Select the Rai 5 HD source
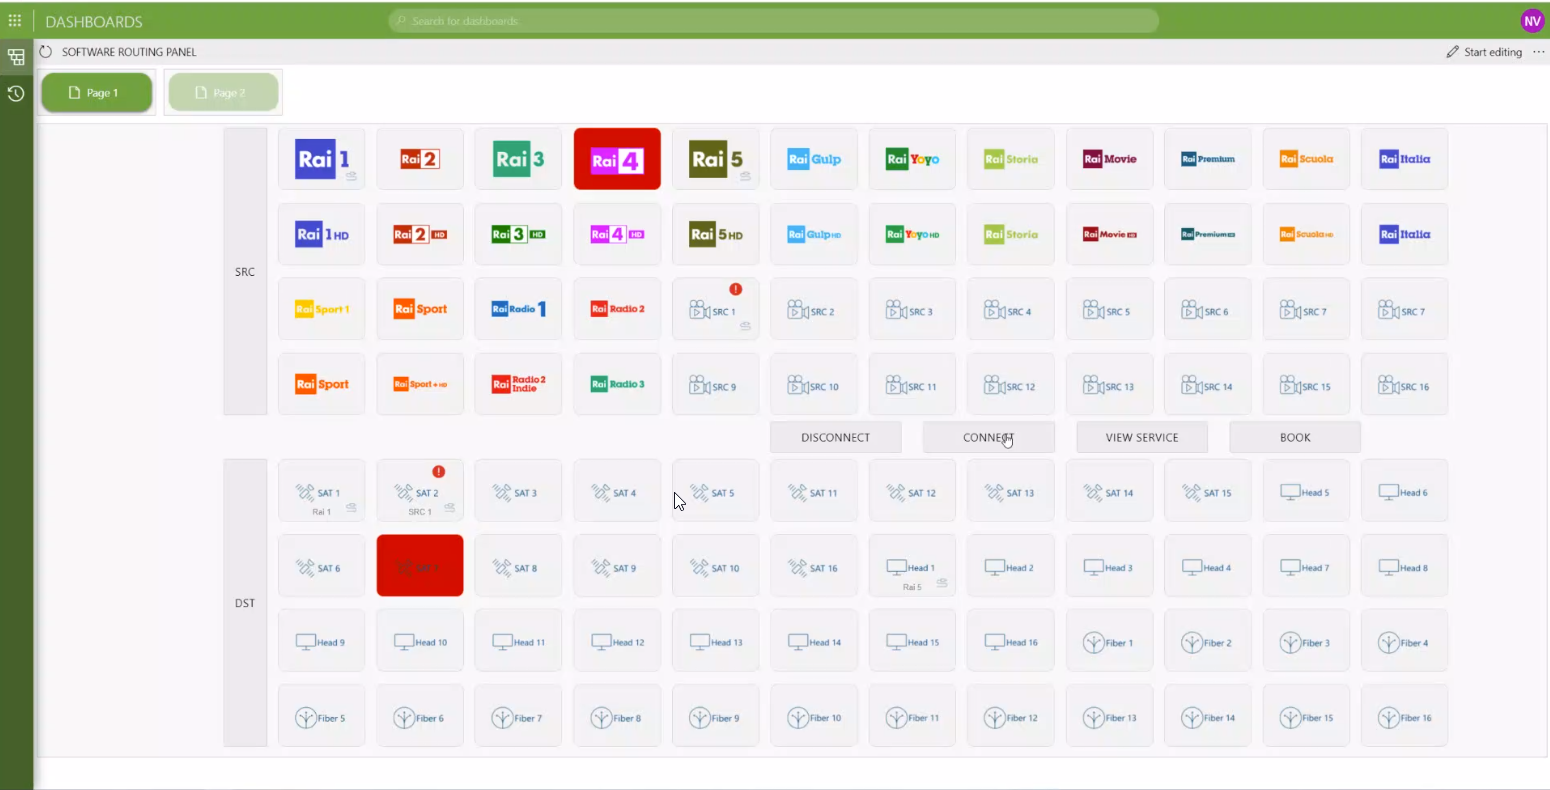The image size is (1550, 790). point(715,234)
